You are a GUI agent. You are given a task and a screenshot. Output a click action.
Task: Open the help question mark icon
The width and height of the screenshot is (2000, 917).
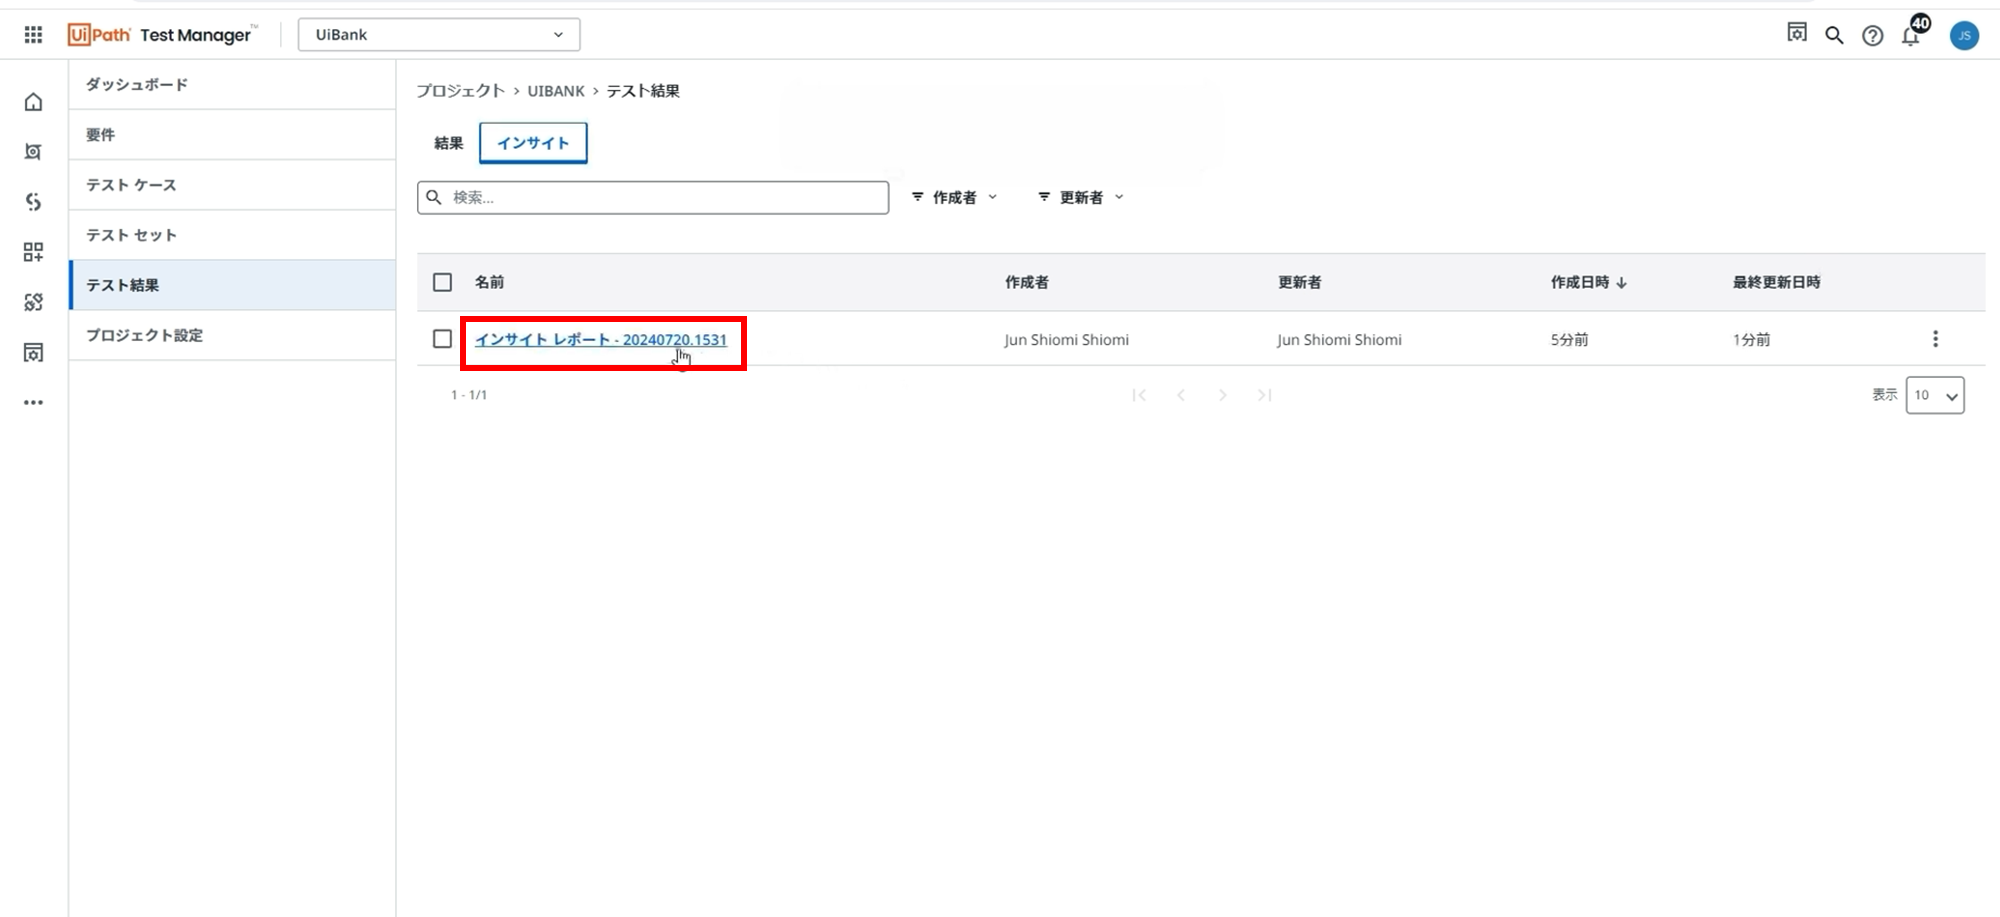[1872, 36]
